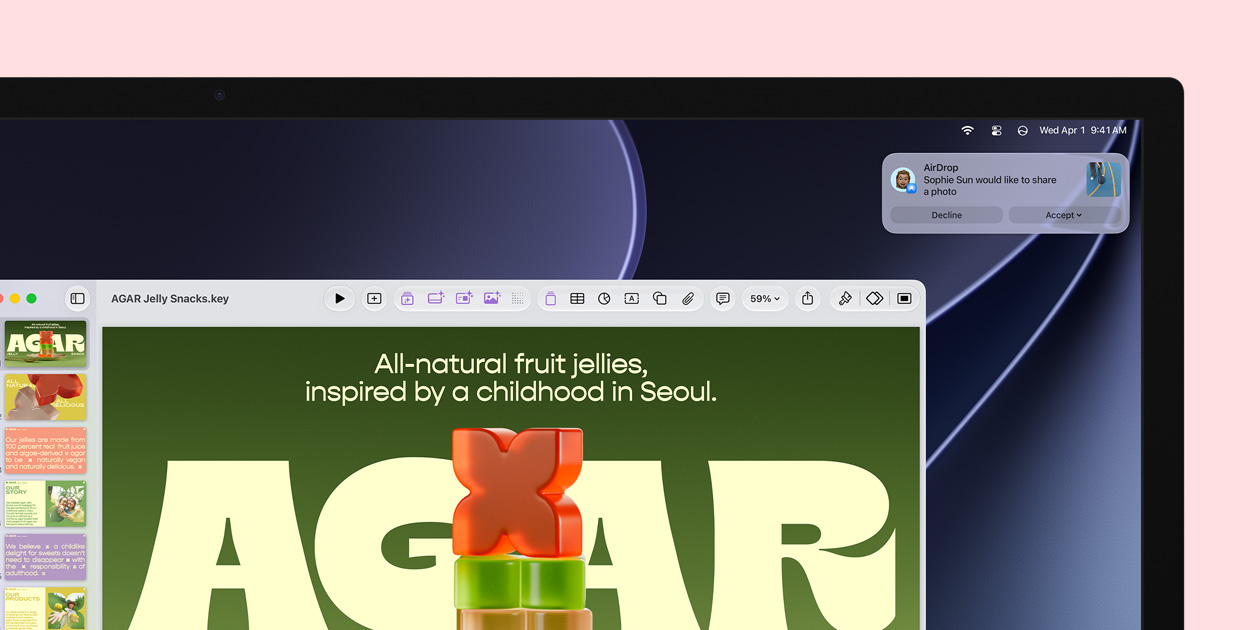Select the Our Products slide thumbnail
Viewport: 1260px width, 630px height.
point(45,608)
